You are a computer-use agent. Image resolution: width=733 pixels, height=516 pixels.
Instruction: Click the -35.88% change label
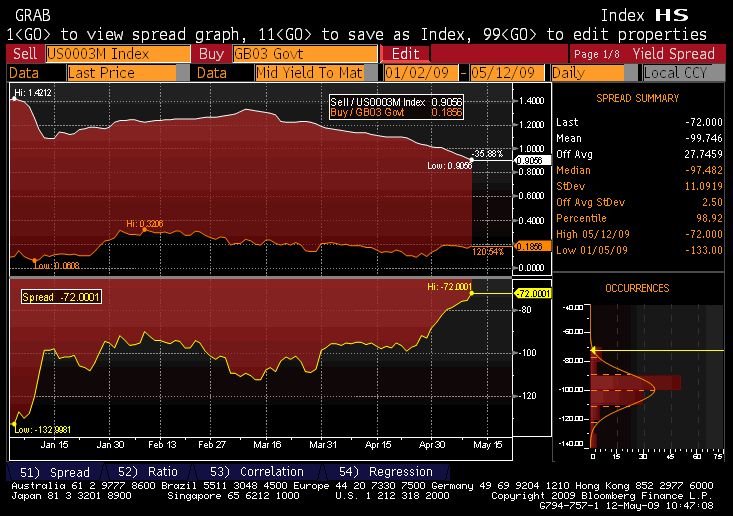tap(487, 154)
